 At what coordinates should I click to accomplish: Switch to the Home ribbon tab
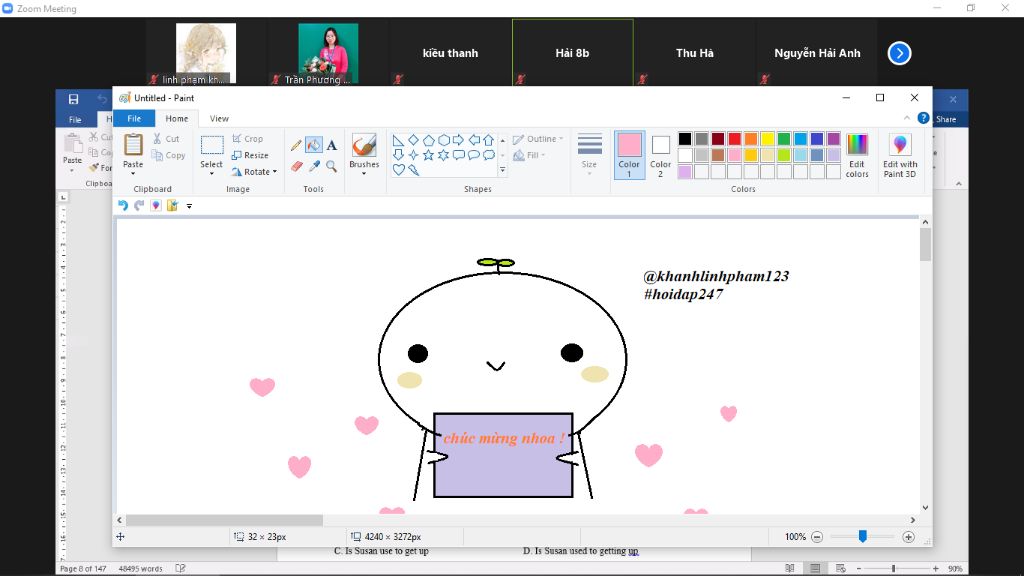coord(176,118)
